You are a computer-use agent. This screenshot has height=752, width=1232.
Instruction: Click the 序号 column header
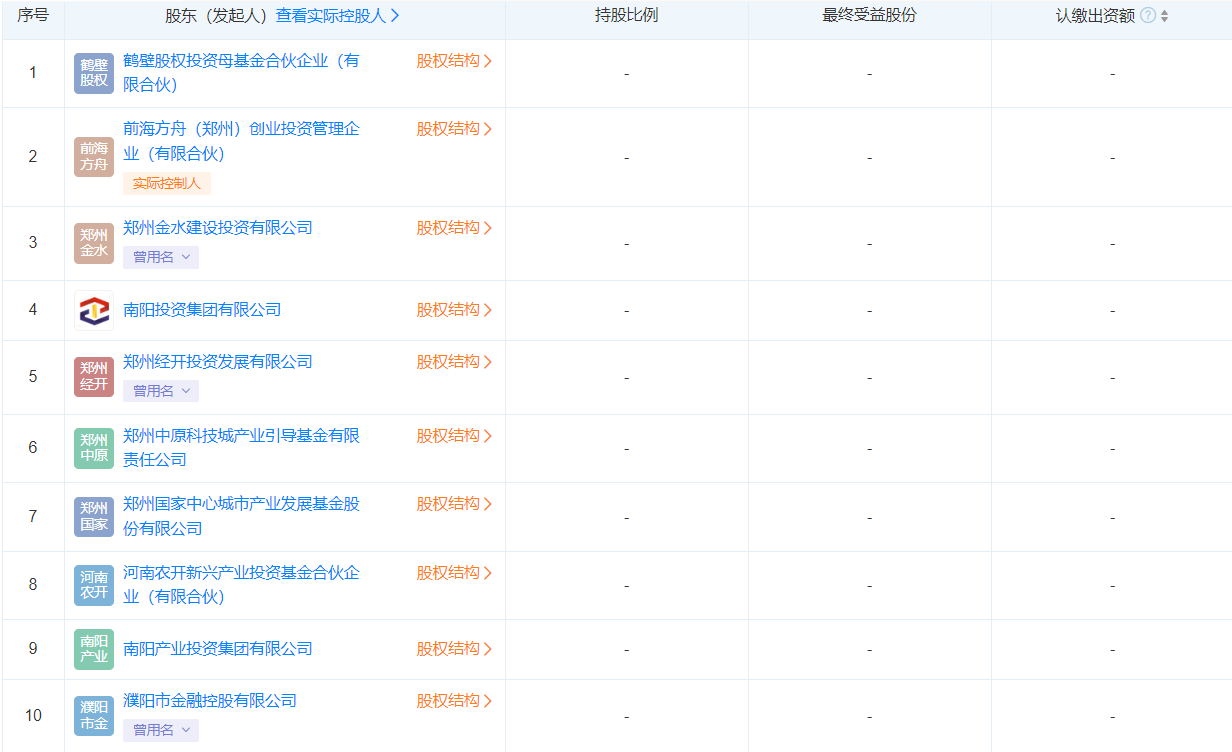(x=33, y=16)
